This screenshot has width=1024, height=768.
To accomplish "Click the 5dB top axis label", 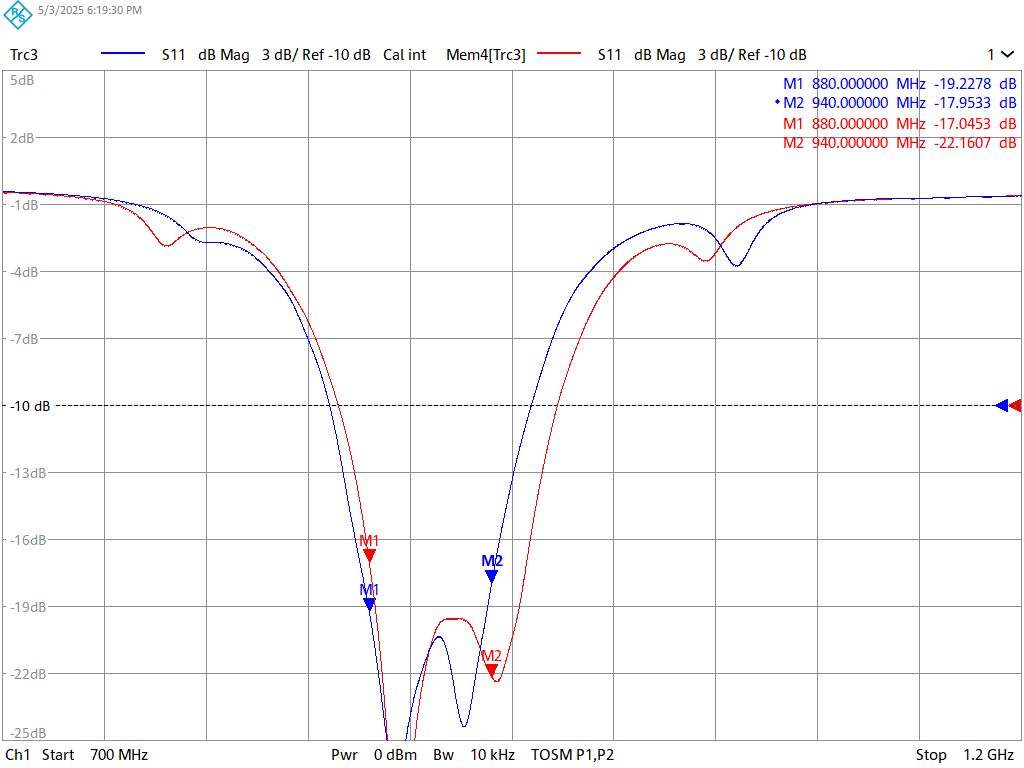I will pos(22,80).
